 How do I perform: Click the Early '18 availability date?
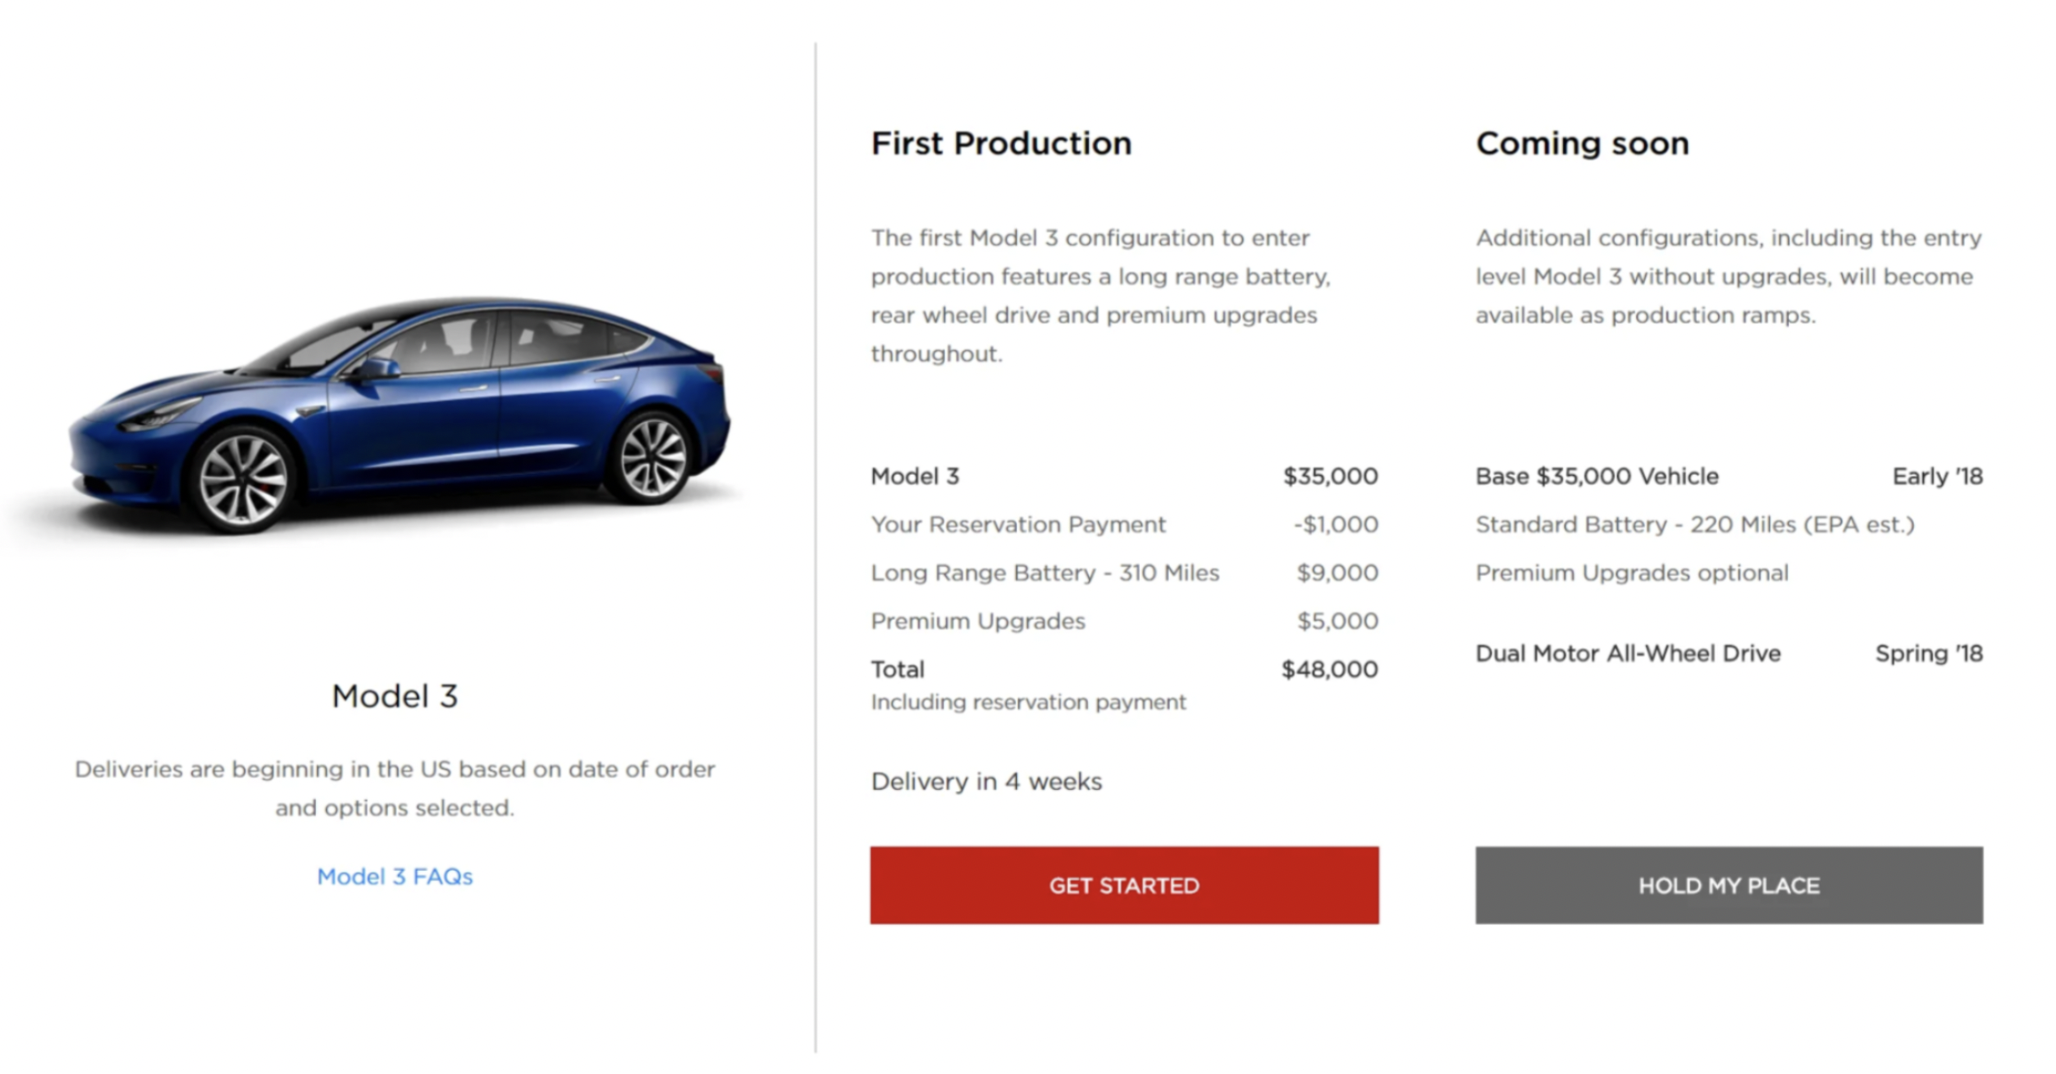pyautogui.click(x=1937, y=476)
